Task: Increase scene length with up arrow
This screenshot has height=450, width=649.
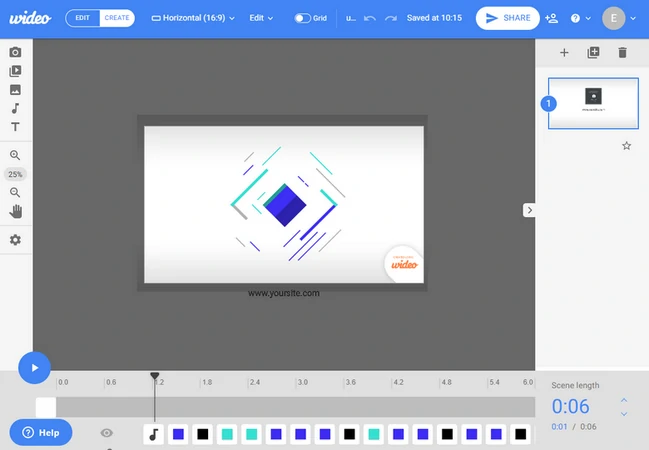Action: tap(624, 400)
